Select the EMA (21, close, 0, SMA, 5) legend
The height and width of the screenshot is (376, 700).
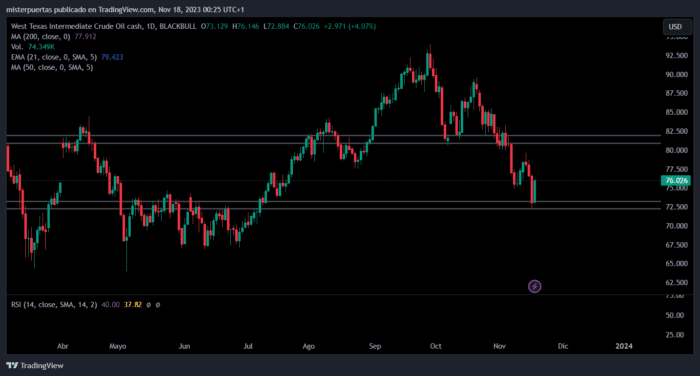click(67, 57)
